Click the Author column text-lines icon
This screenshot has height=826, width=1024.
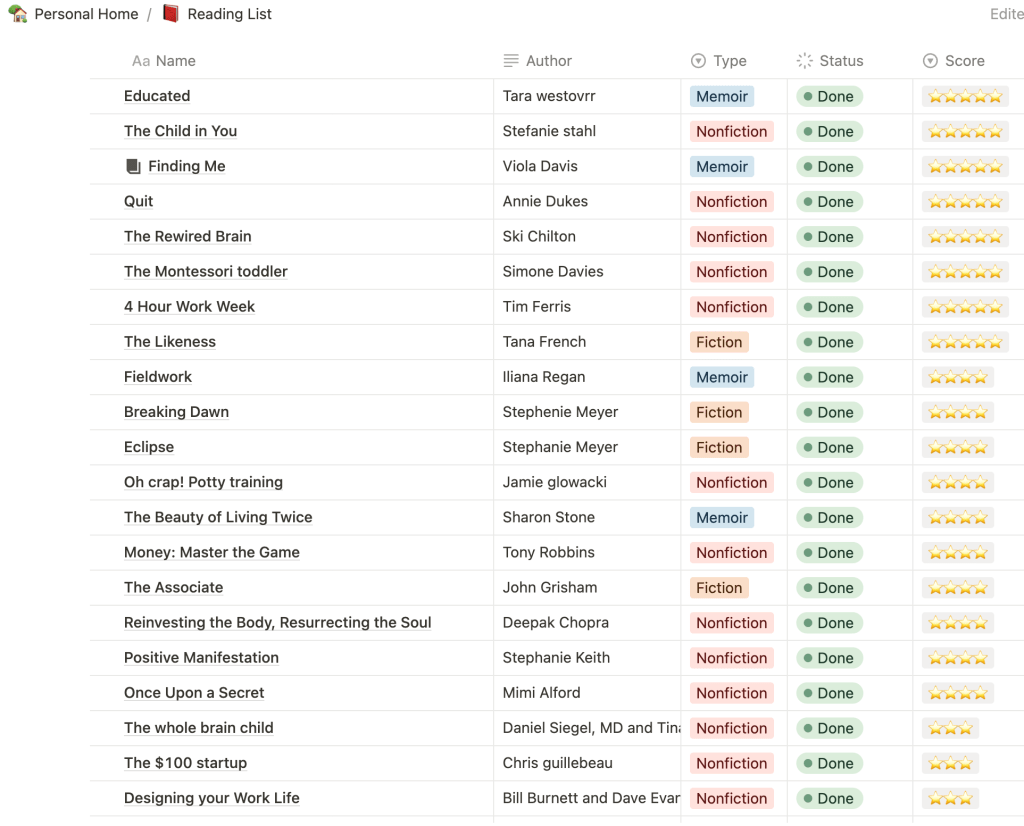click(511, 61)
